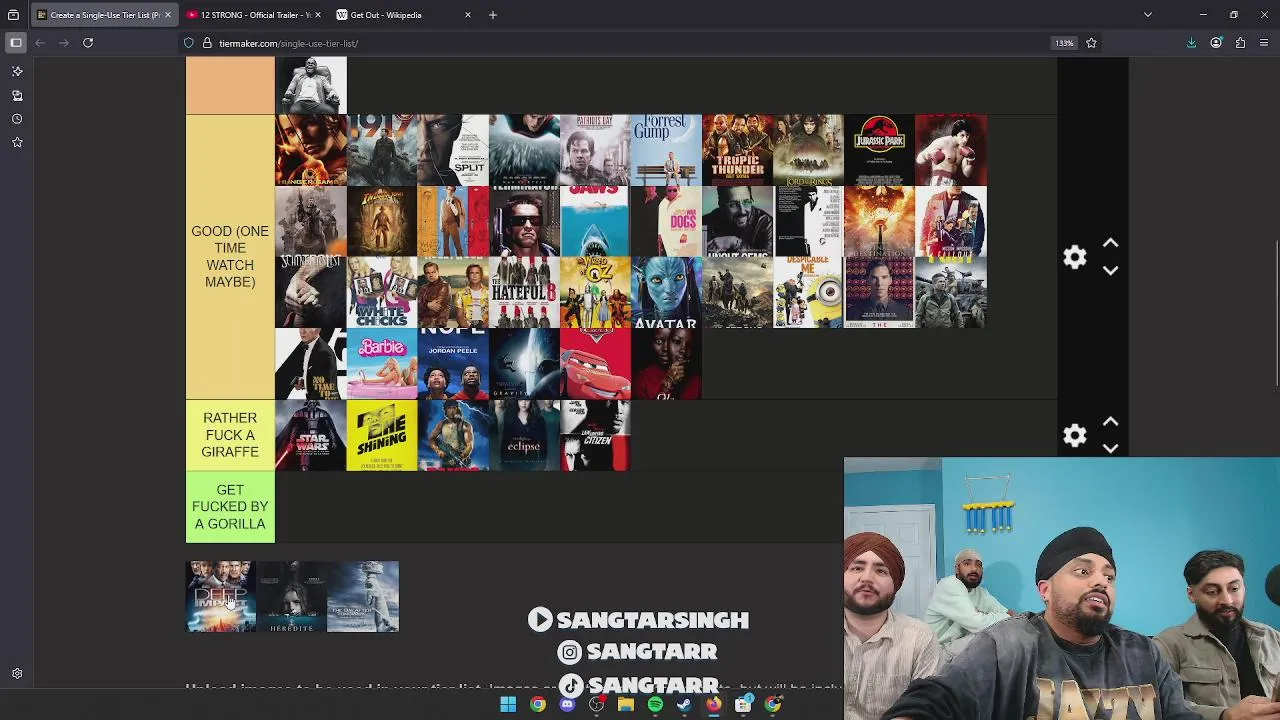Open OBS Studio from the taskbar

tap(596, 705)
